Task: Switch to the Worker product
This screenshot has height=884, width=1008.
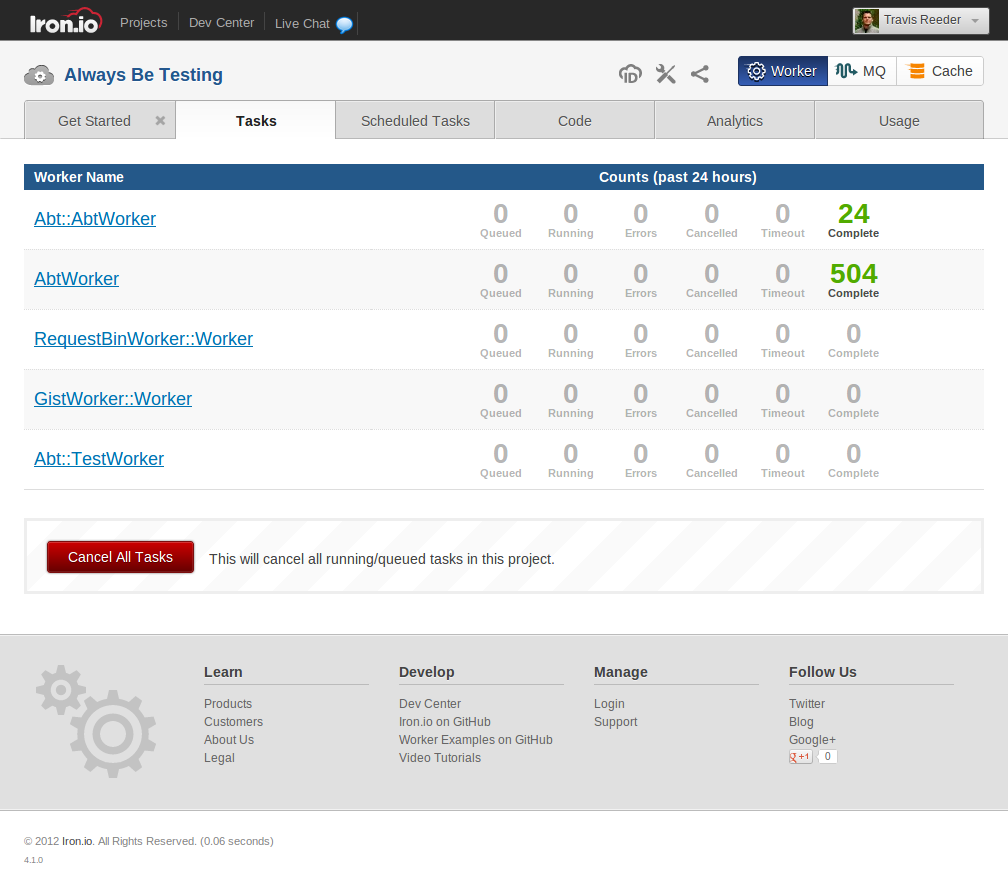Action: click(x=783, y=71)
